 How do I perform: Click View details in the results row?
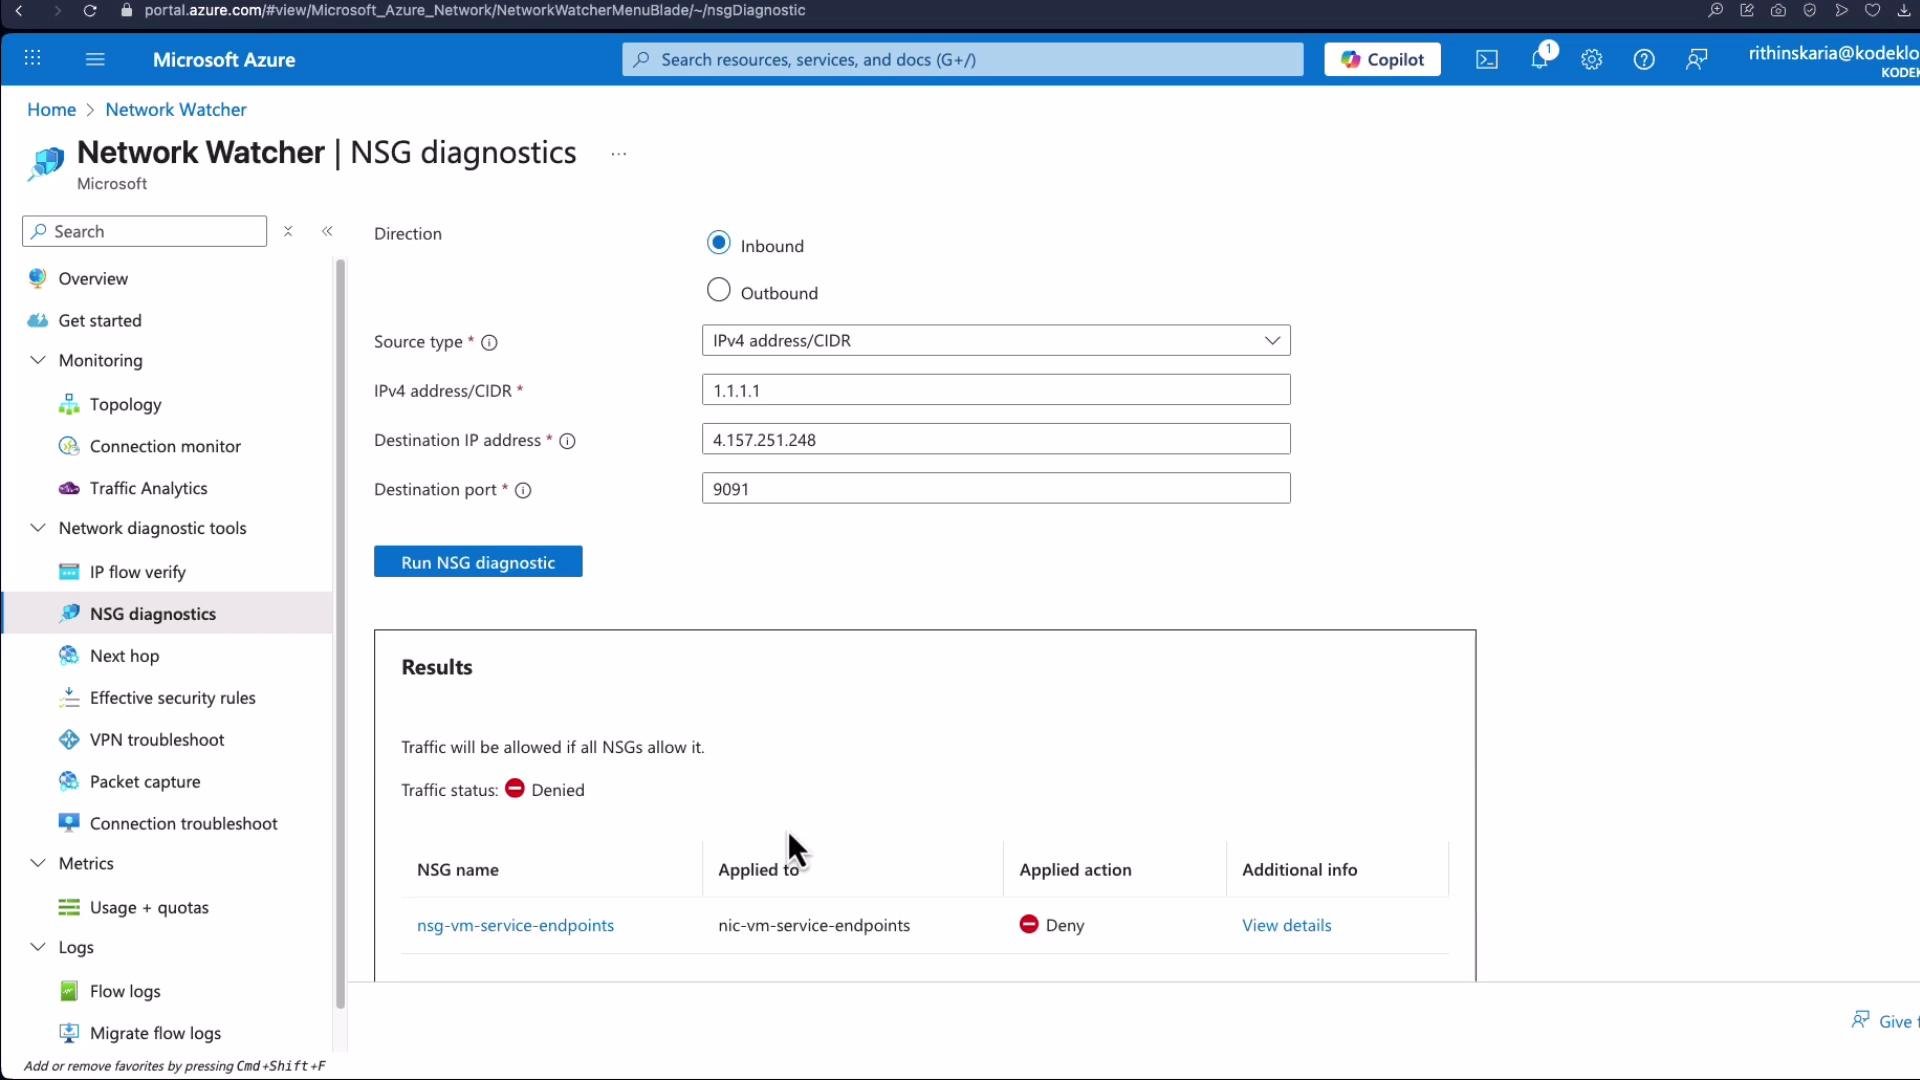tap(1286, 925)
